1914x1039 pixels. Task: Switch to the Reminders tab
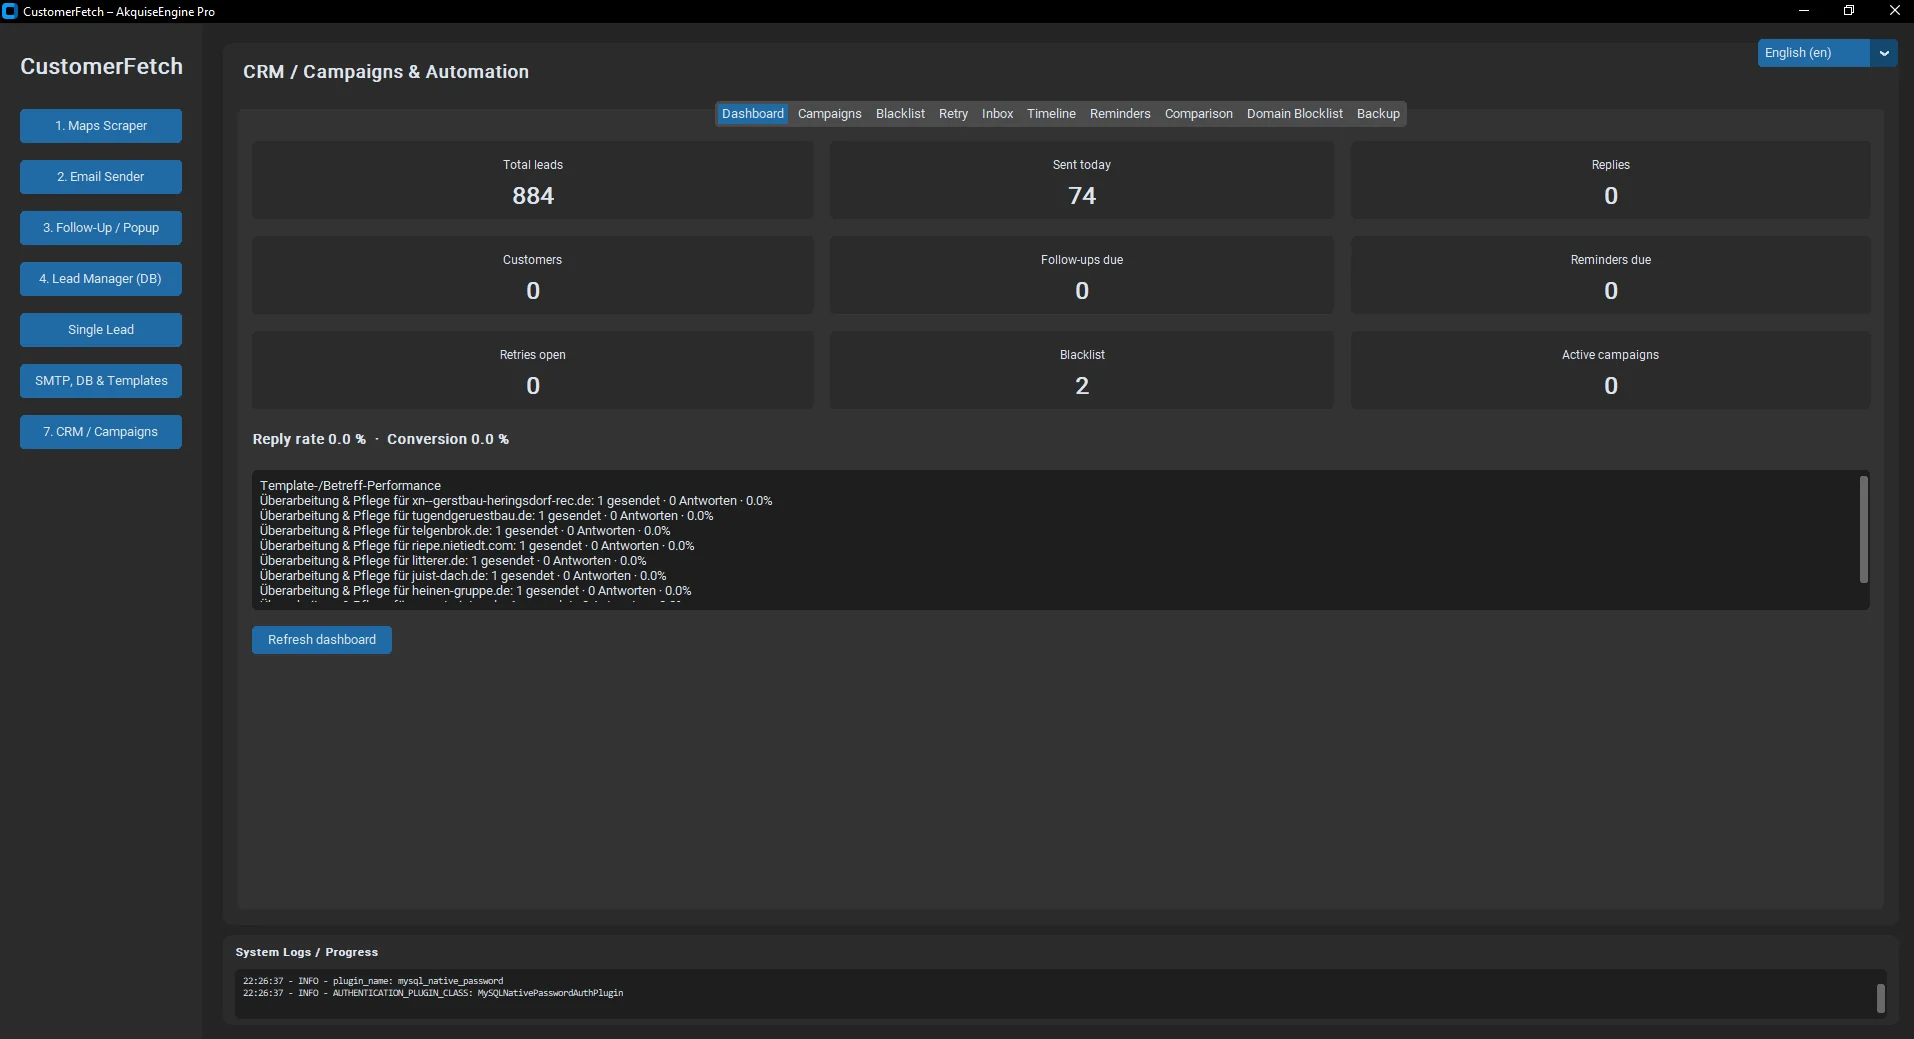coord(1120,114)
